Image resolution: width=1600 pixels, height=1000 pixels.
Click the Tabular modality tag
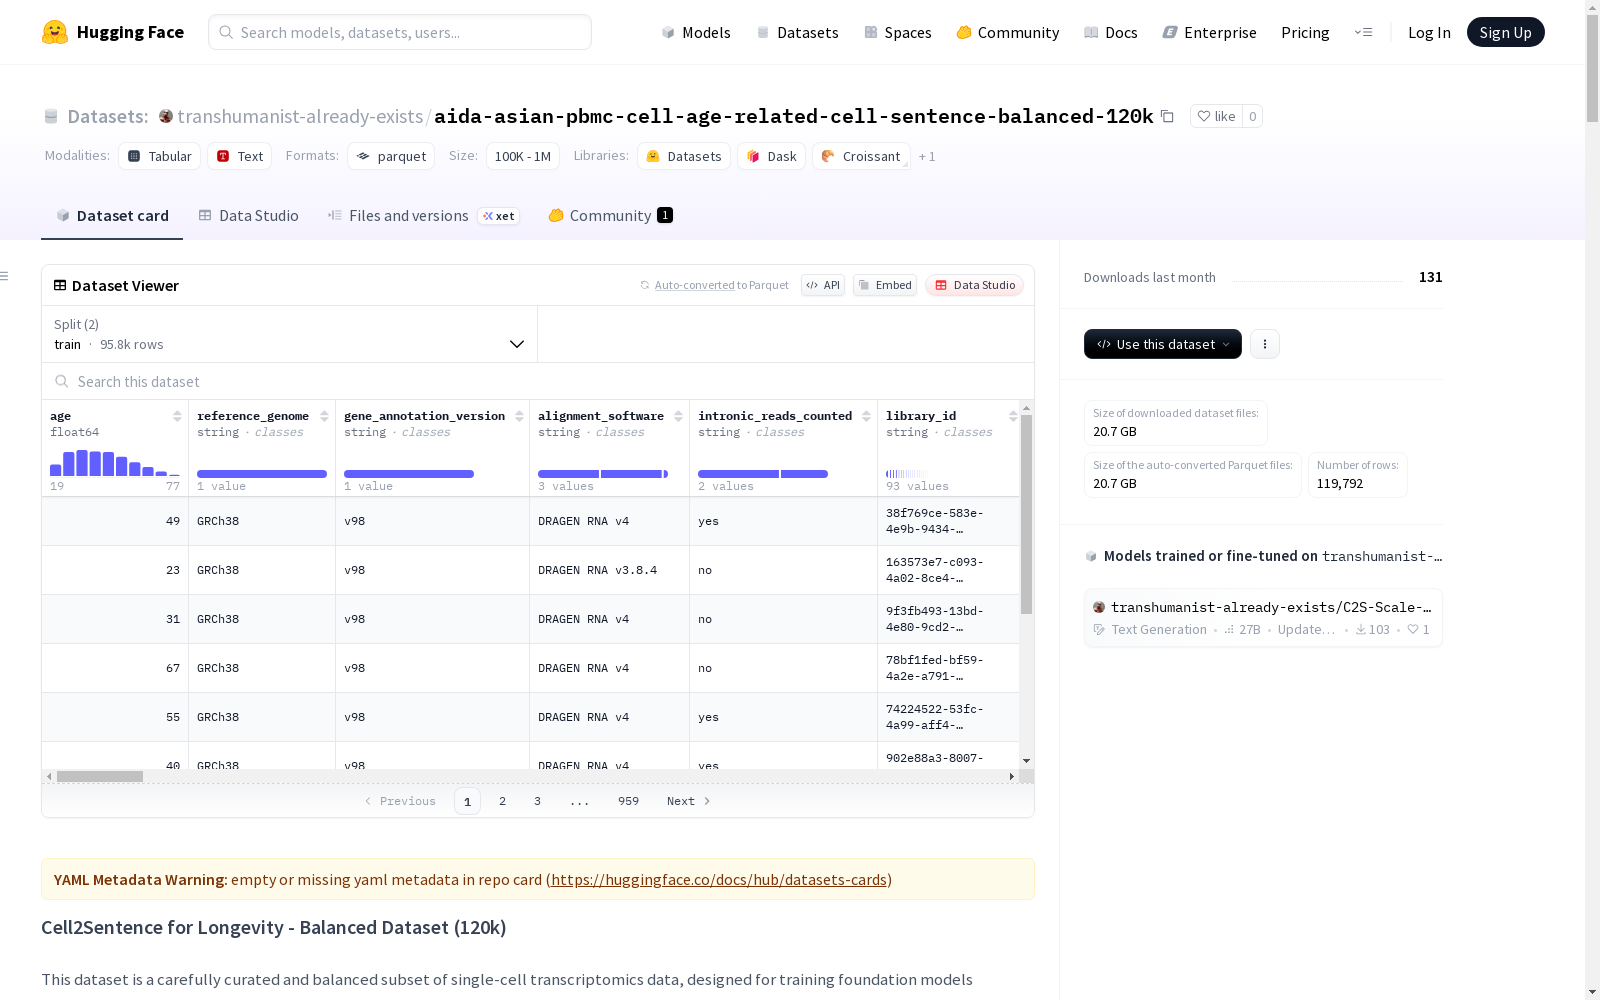[160, 156]
